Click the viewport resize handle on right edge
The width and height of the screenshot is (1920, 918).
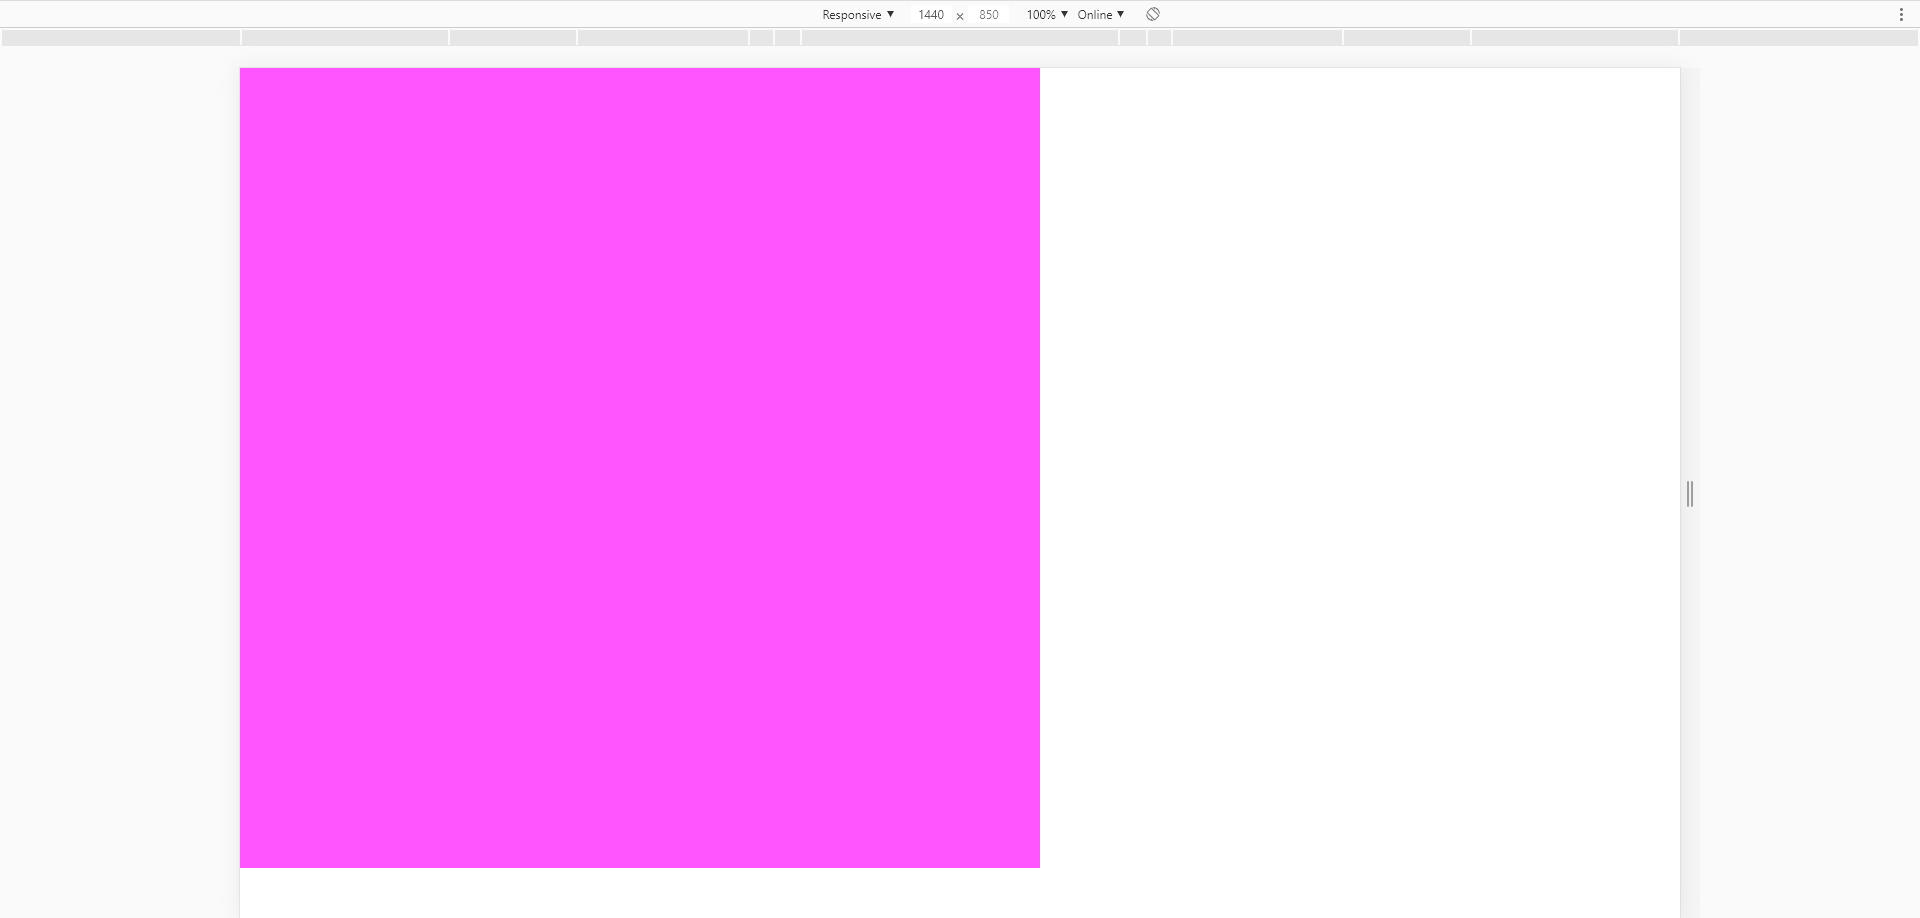click(1690, 493)
